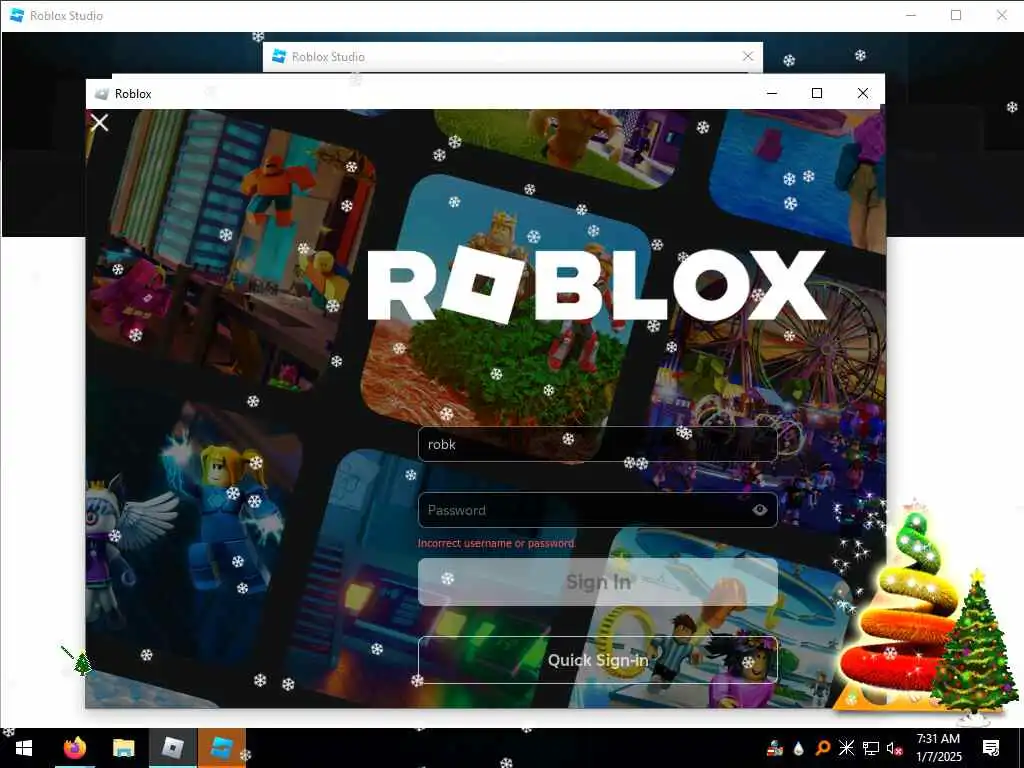Minimize the main Roblox Studio window
Viewport: 1024px width, 768px height.
[x=911, y=15]
